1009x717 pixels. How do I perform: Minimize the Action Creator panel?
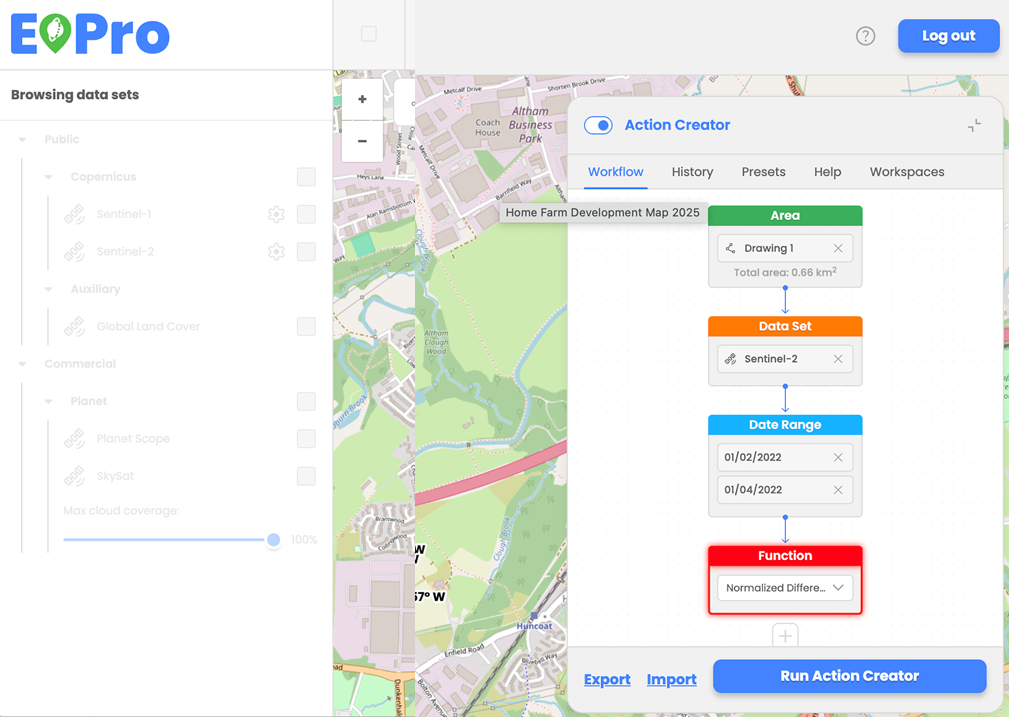point(974,125)
